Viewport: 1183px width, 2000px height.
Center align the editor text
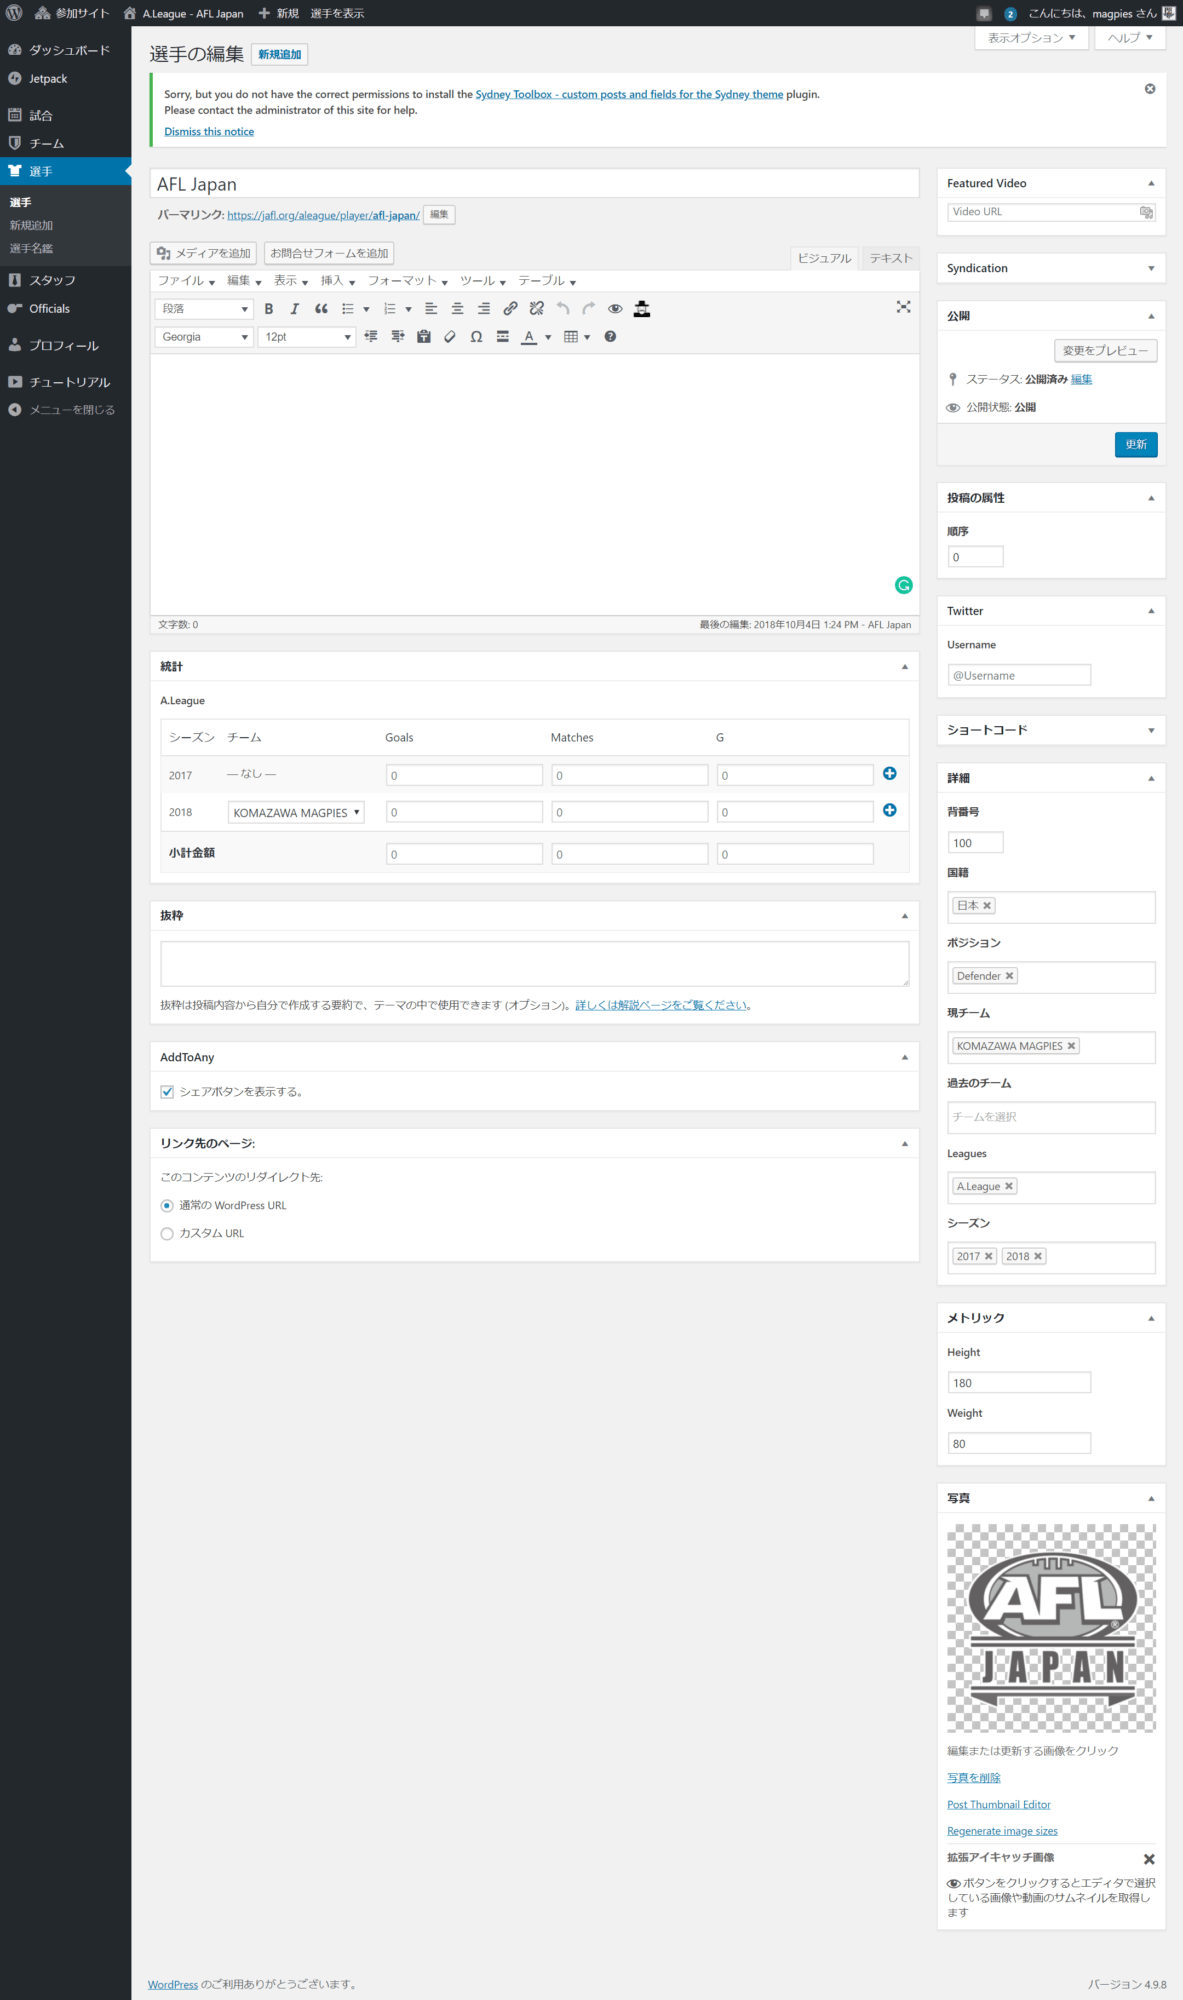(x=457, y=309)
